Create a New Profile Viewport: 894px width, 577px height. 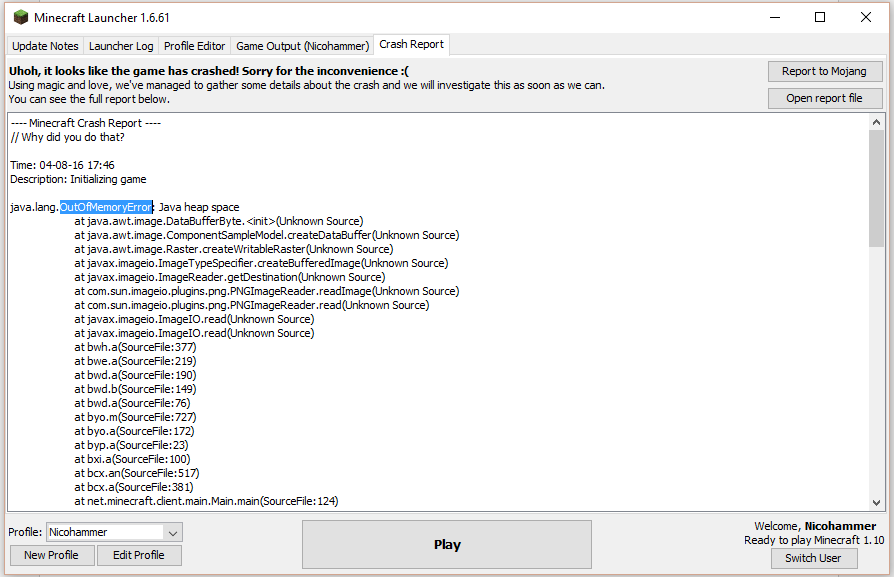pyautogui.click(x=52, y=555)
